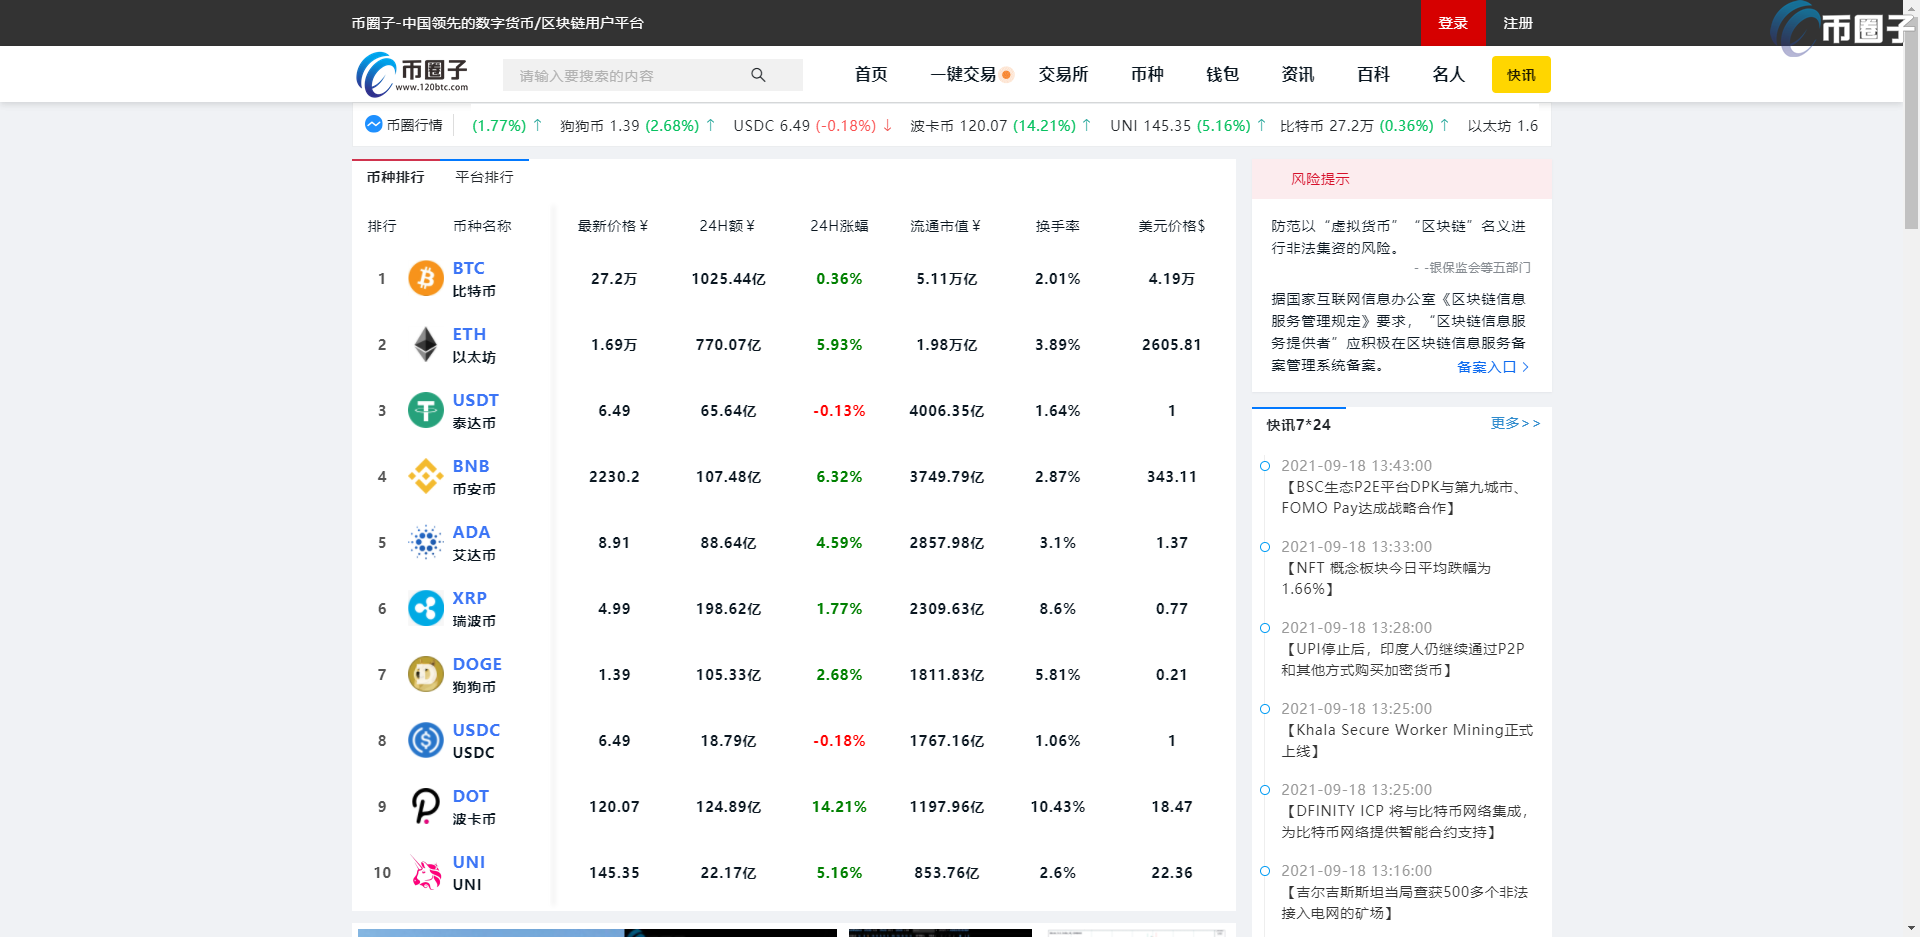Viewport: 1920px width, 937px height.
Task: Open news NFT概念板块今日平均跌幅 headline
Action: [1386, 578]
